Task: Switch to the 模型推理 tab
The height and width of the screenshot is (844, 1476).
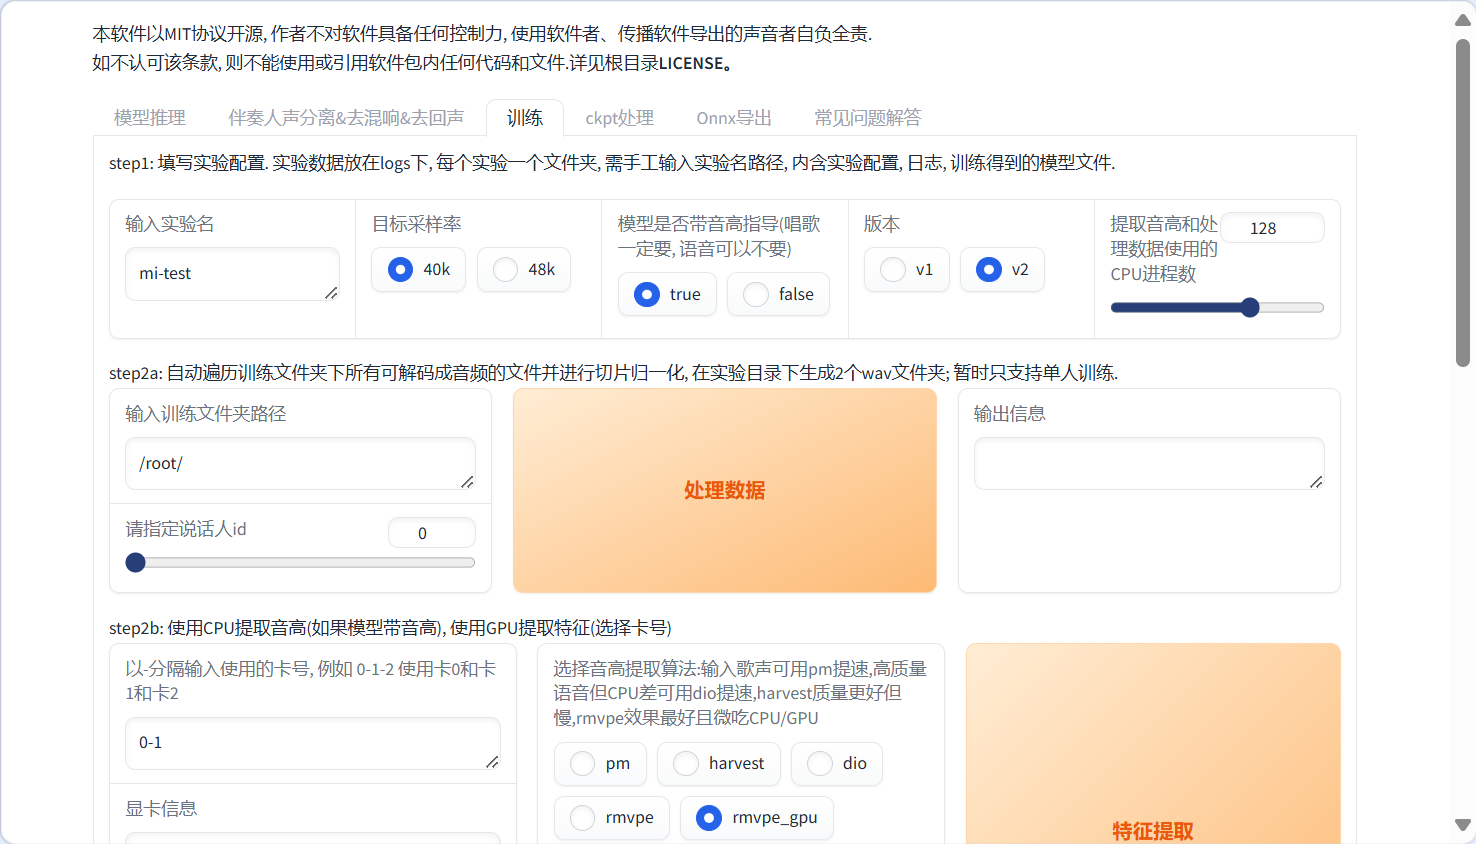Action: [150, 118]
